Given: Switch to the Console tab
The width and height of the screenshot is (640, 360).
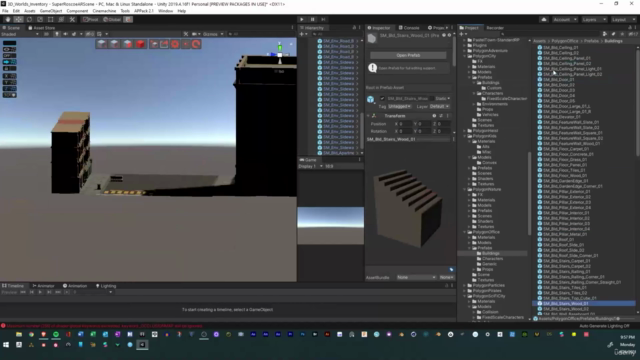Looking at the screenshot, I should click(409, 28).
